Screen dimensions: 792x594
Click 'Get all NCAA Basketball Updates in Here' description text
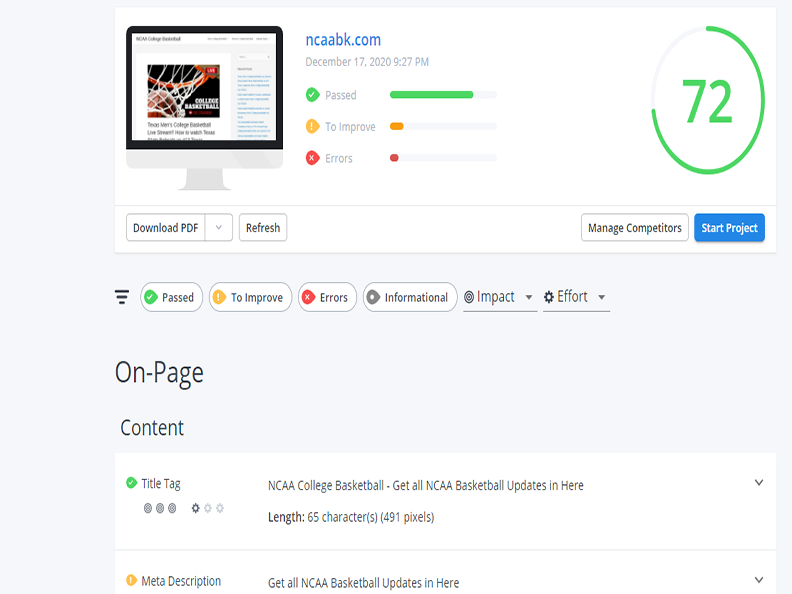(x=363, y=583)
